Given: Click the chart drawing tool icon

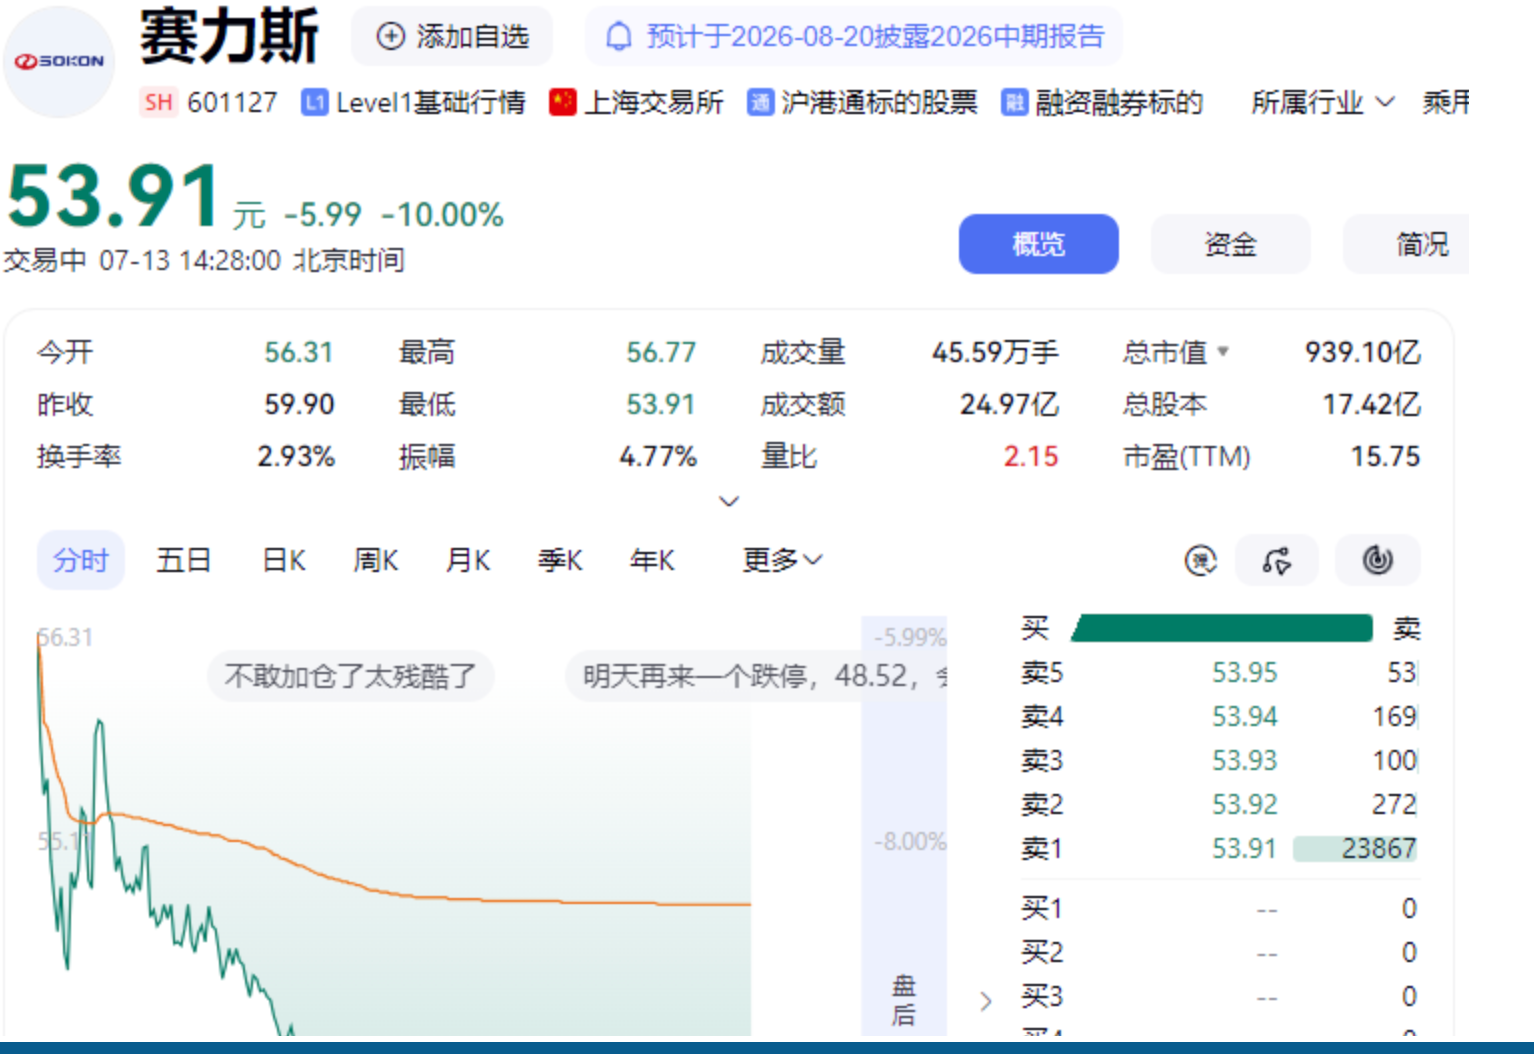Looking at the screenshot, I should (1277, 560).
